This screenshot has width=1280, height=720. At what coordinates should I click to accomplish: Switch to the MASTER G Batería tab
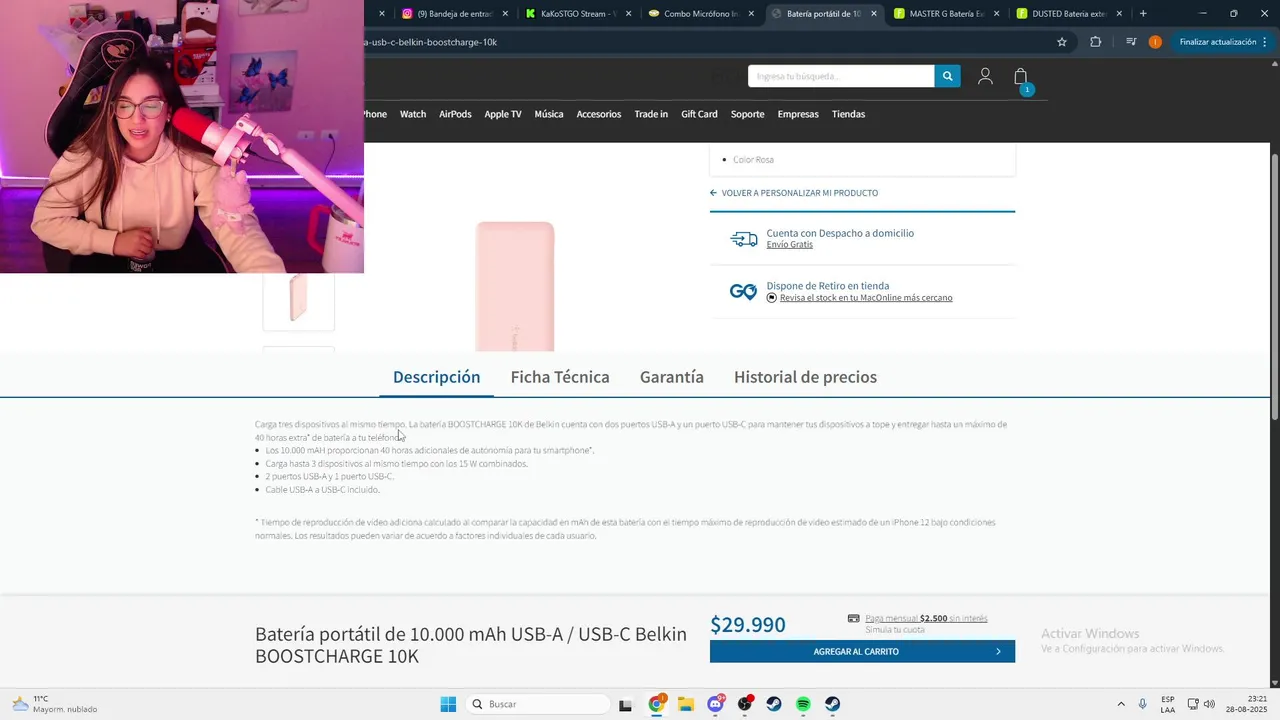[946, 14]
